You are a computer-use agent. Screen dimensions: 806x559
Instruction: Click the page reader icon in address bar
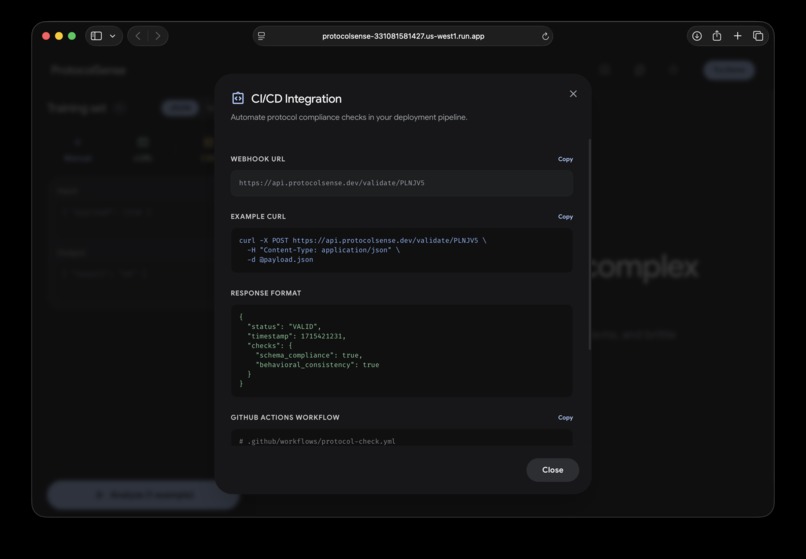coord(262,36)
